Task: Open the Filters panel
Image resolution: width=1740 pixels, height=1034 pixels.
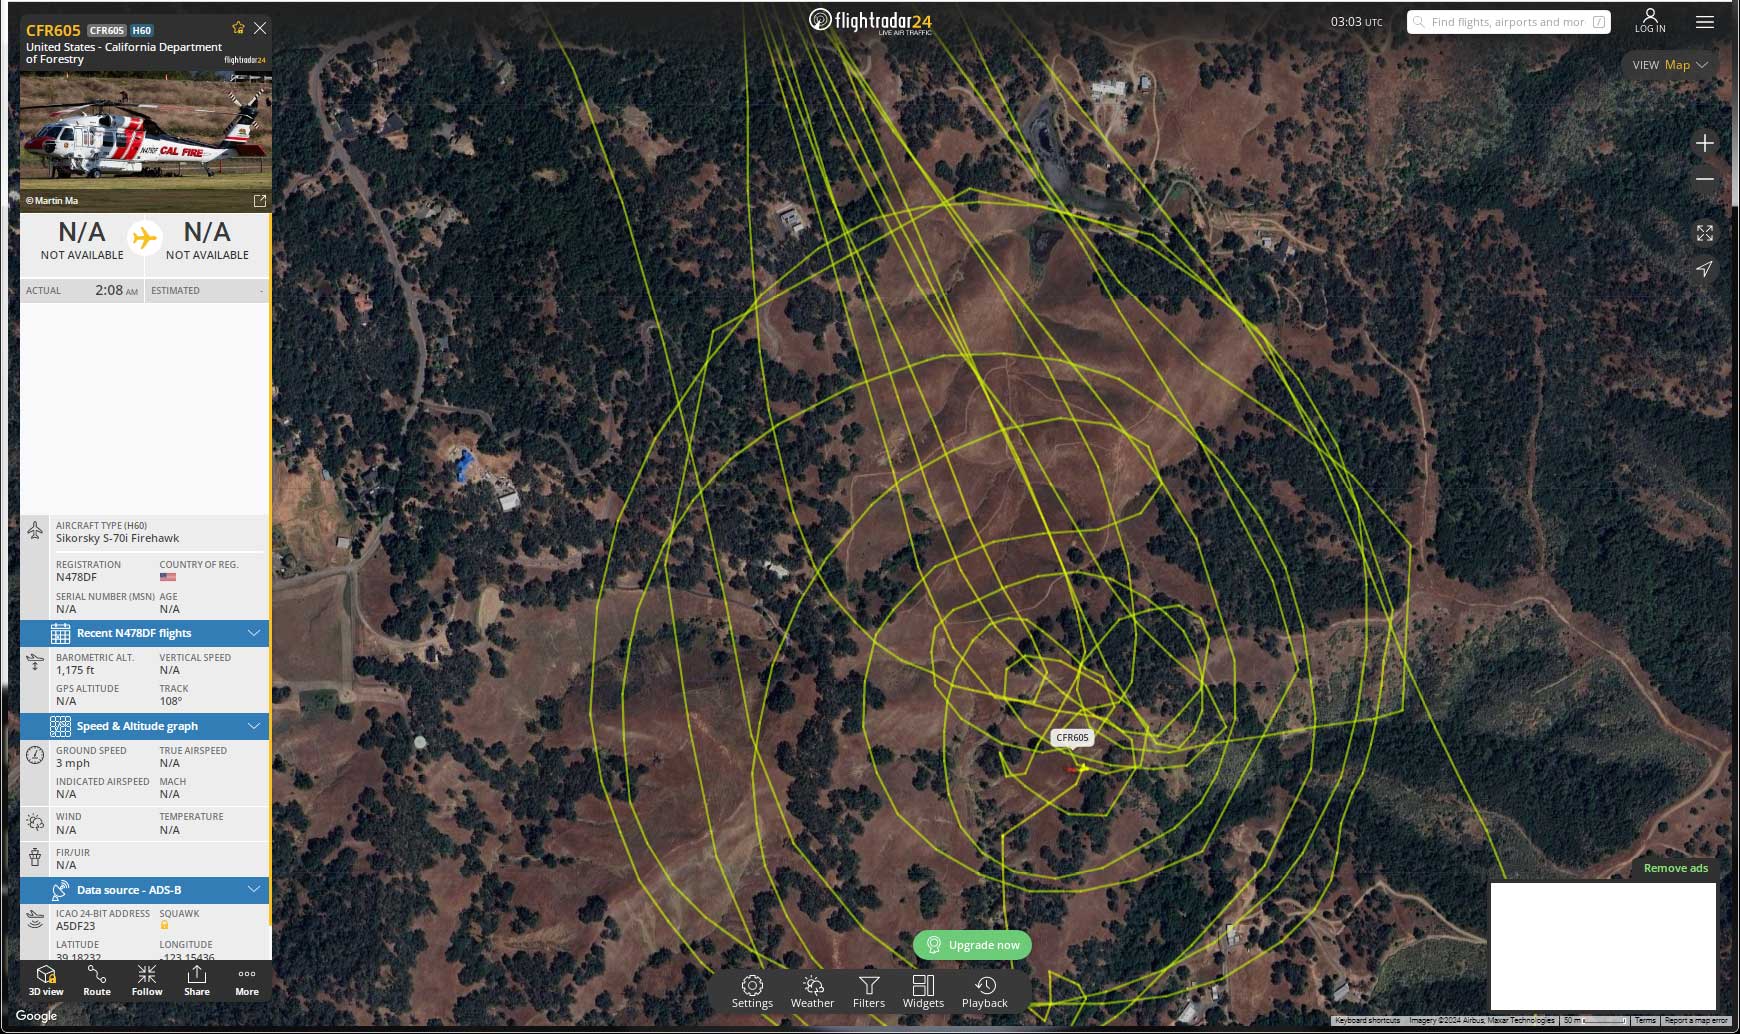Action: pyautogui.click(x=869, y=992)
